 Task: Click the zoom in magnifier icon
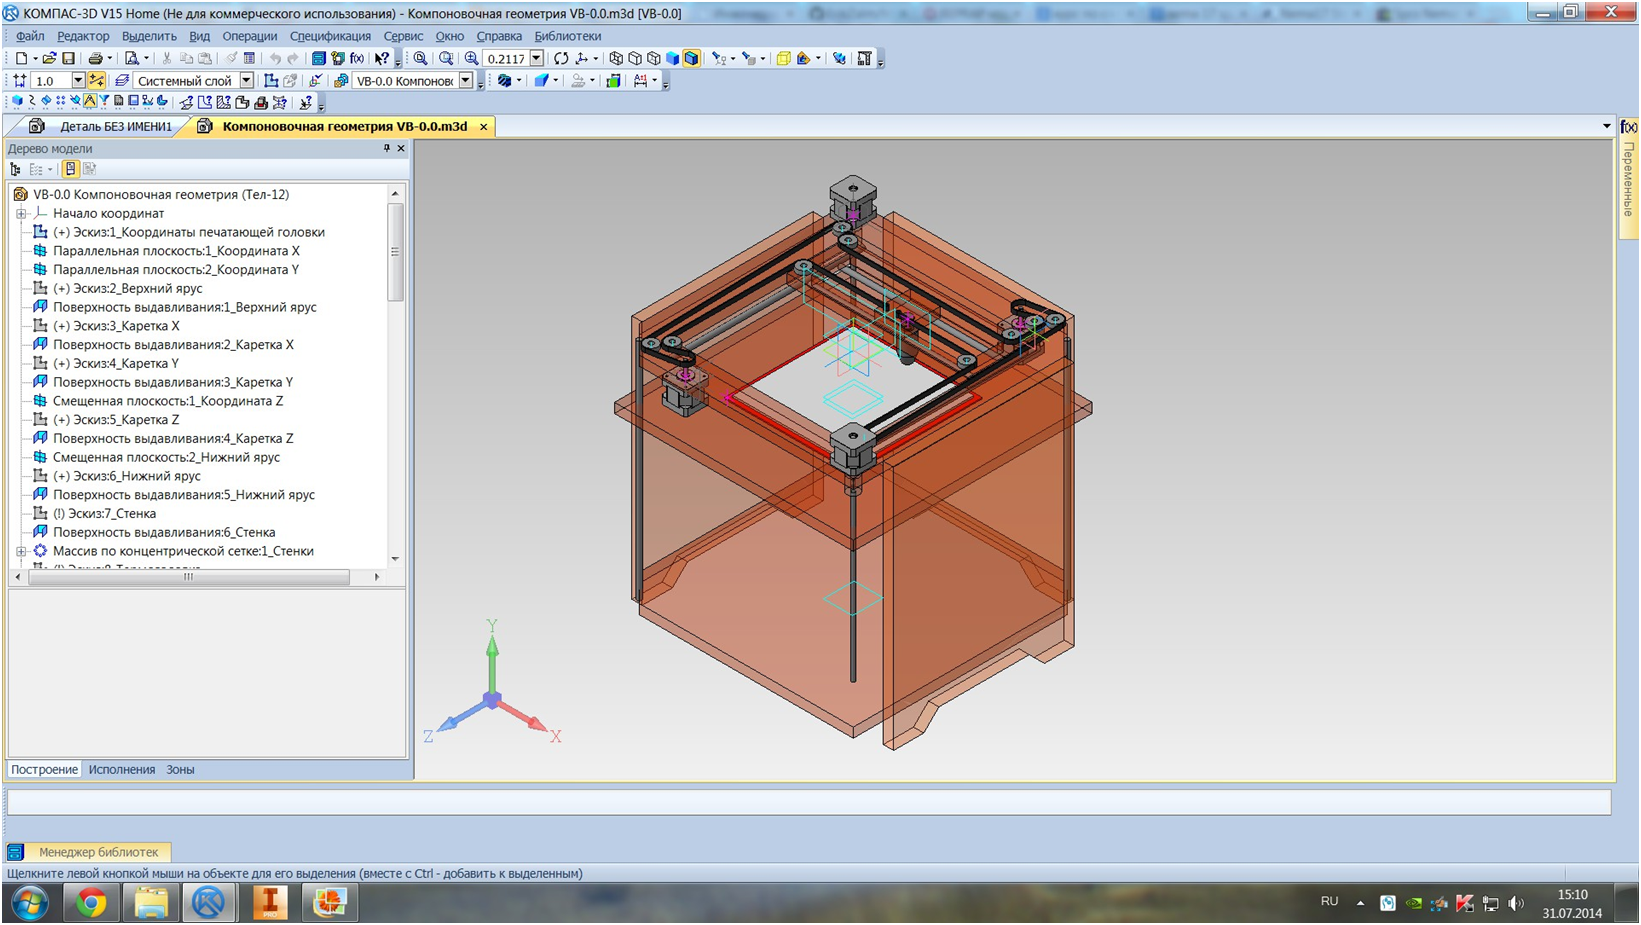pos(471,59)
